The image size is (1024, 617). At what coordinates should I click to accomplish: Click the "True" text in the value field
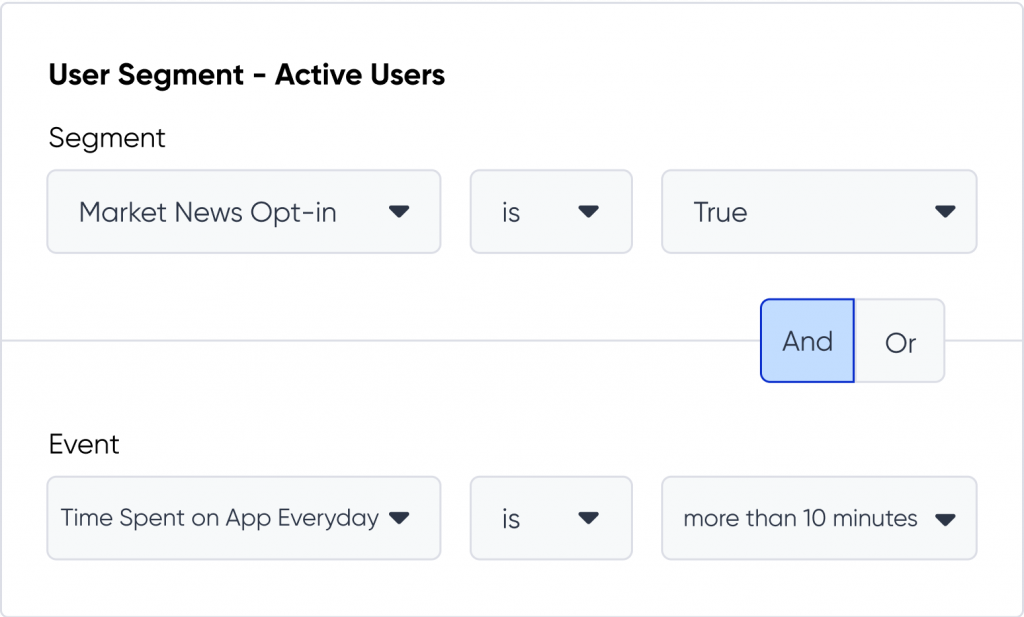tap(720, 212)
